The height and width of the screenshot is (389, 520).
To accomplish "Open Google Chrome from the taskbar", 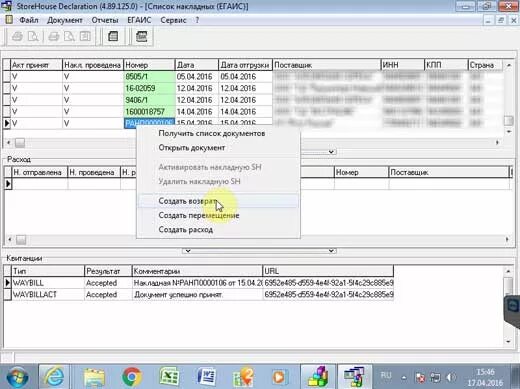I will click(132, 377).
